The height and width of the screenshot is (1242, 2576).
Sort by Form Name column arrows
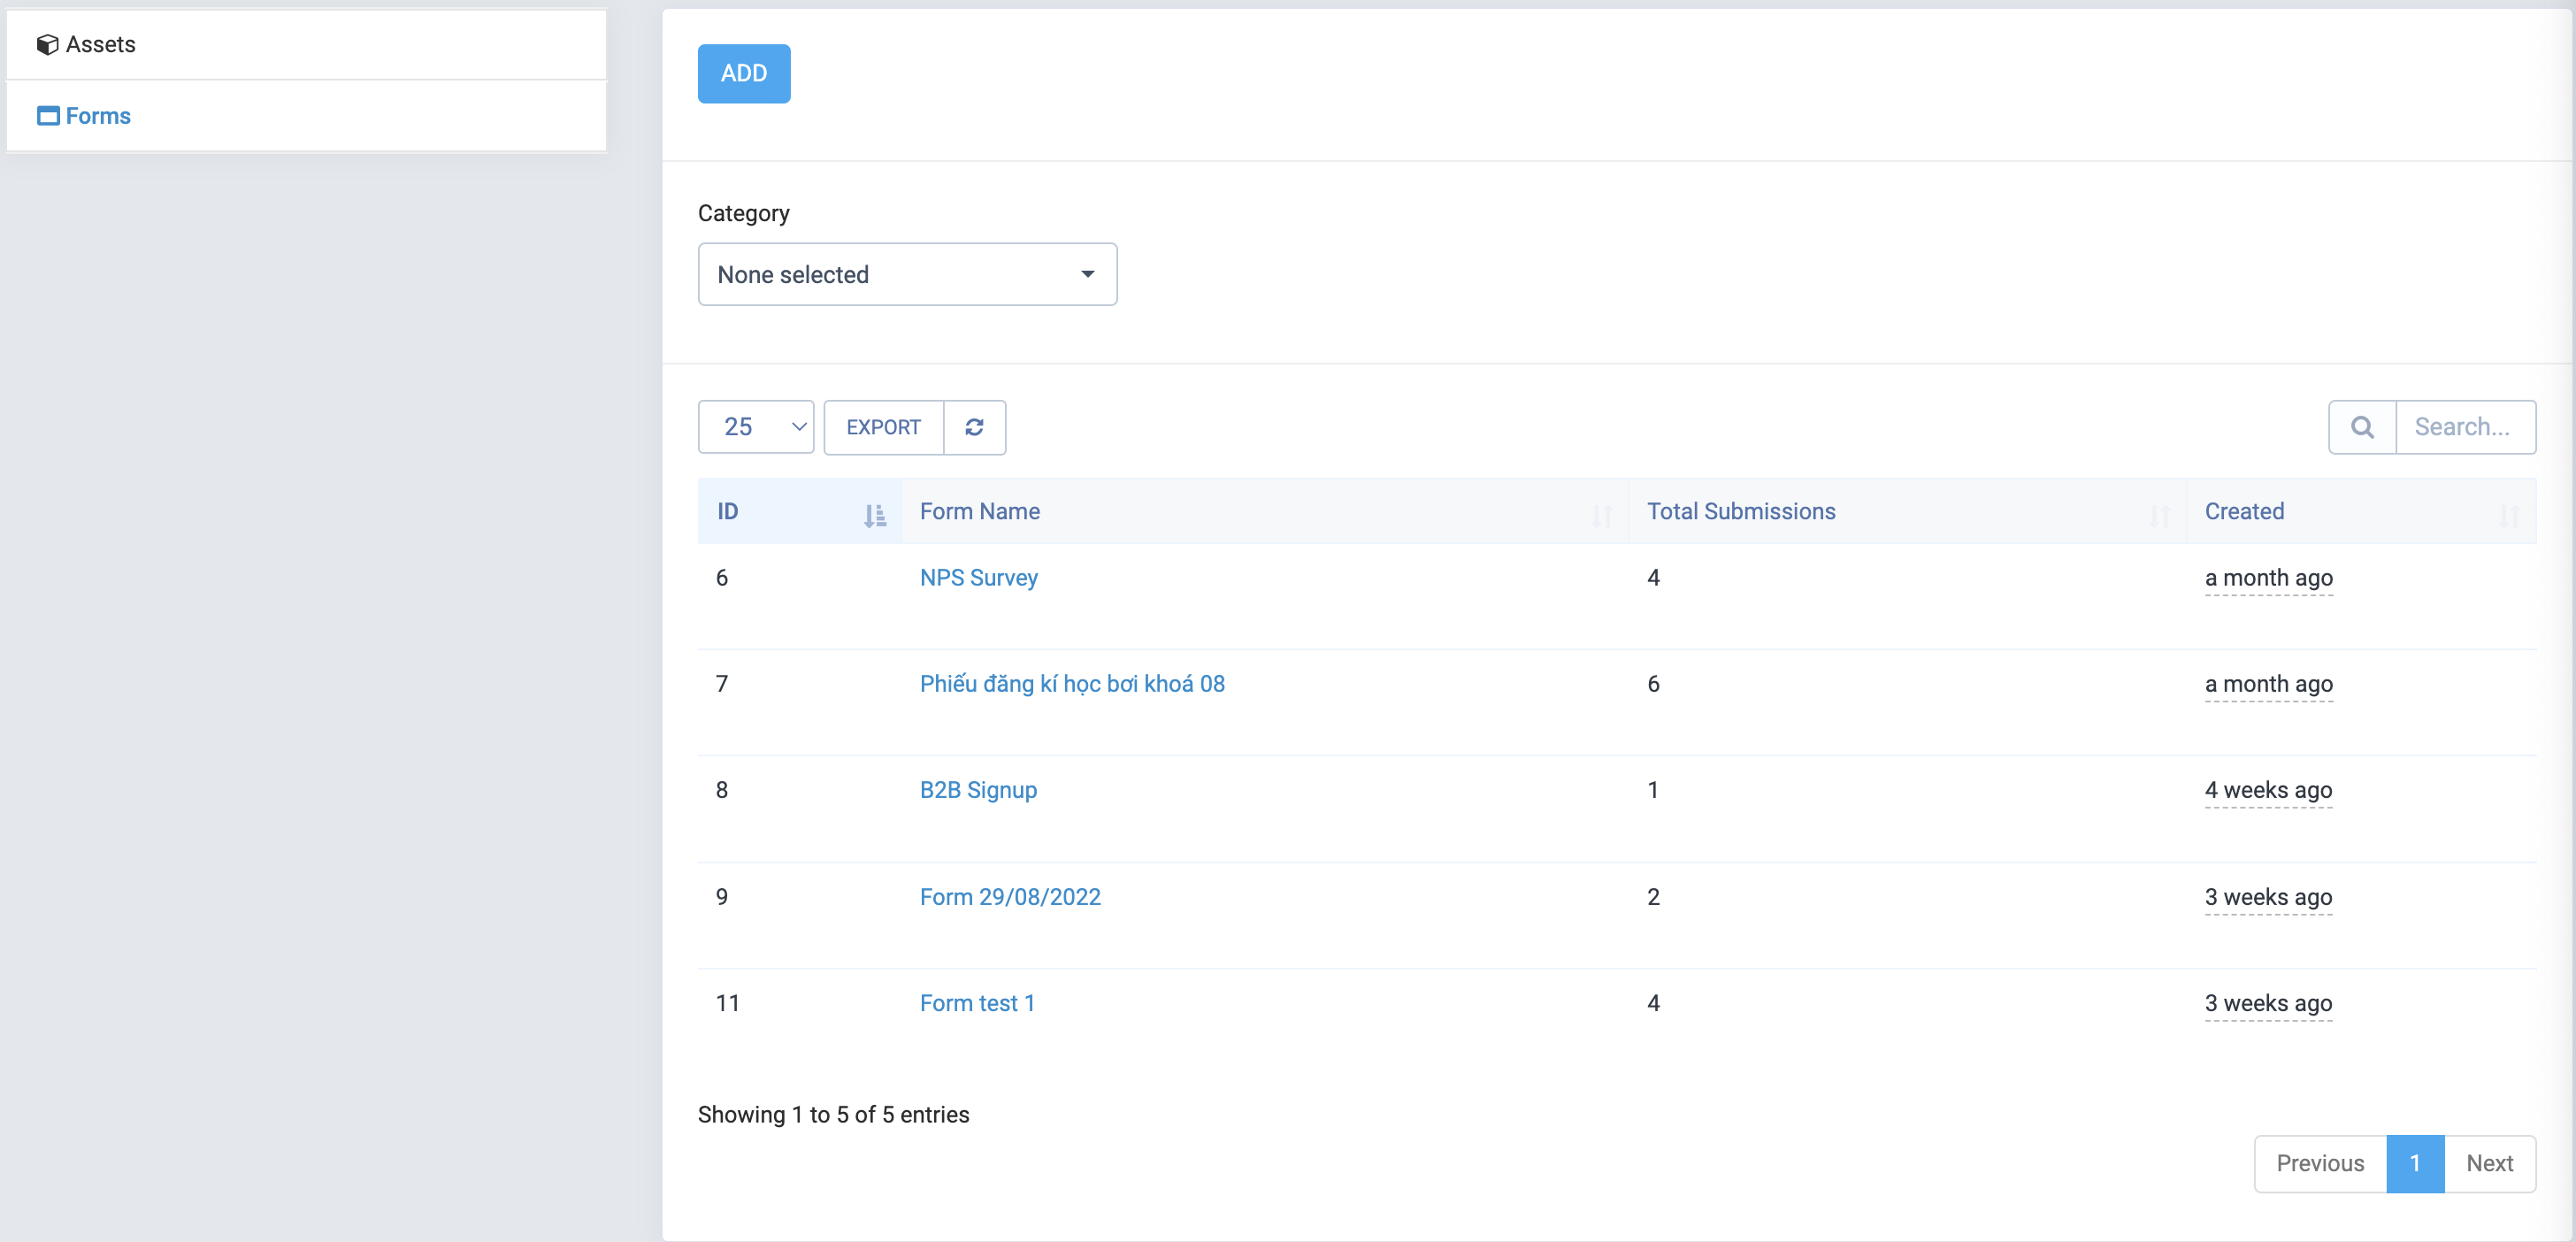pos(1601,515)
